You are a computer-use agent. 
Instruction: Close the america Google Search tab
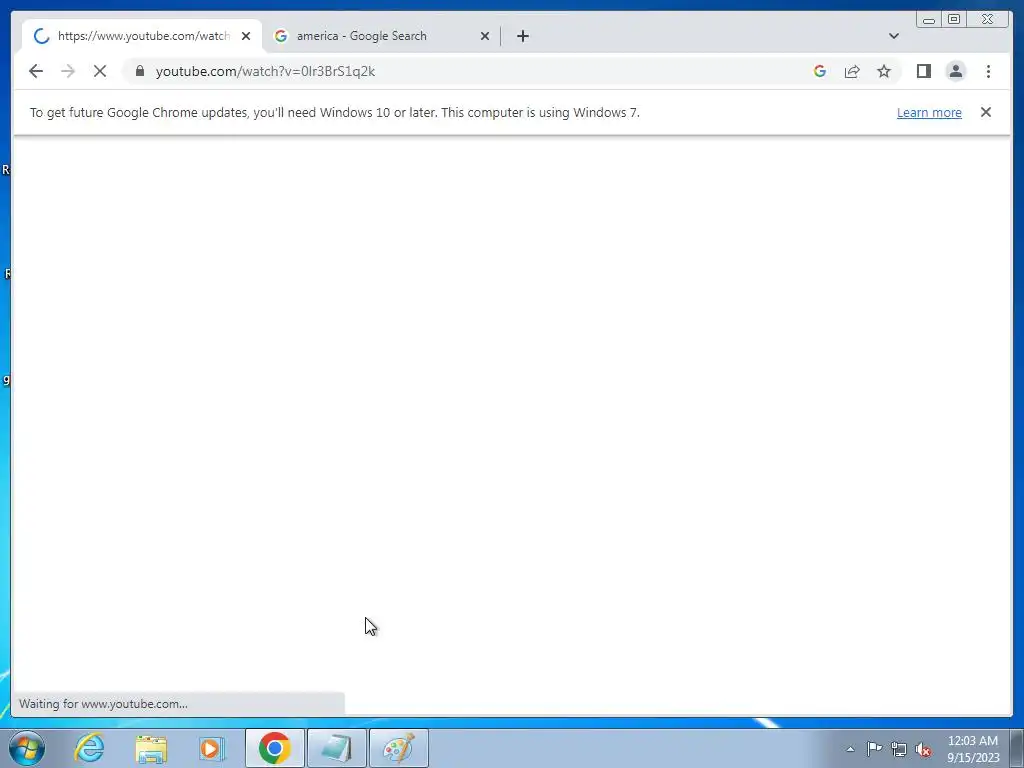(485, 36)
